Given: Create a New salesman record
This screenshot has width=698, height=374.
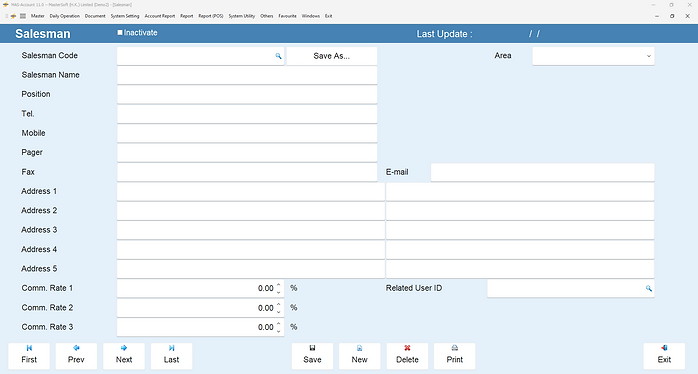Looking at the screenshot, I should (360, 356).
